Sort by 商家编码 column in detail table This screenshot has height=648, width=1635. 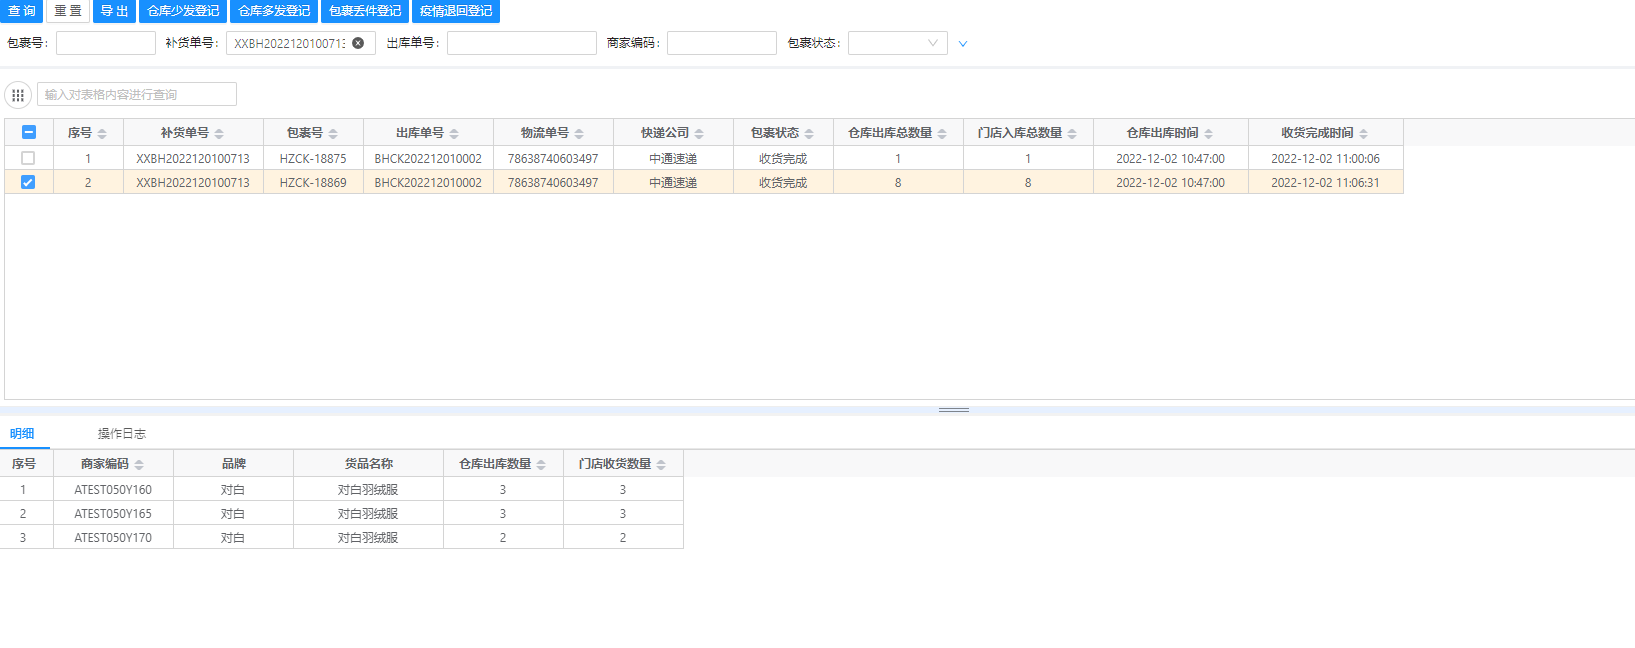coord(139,465)
